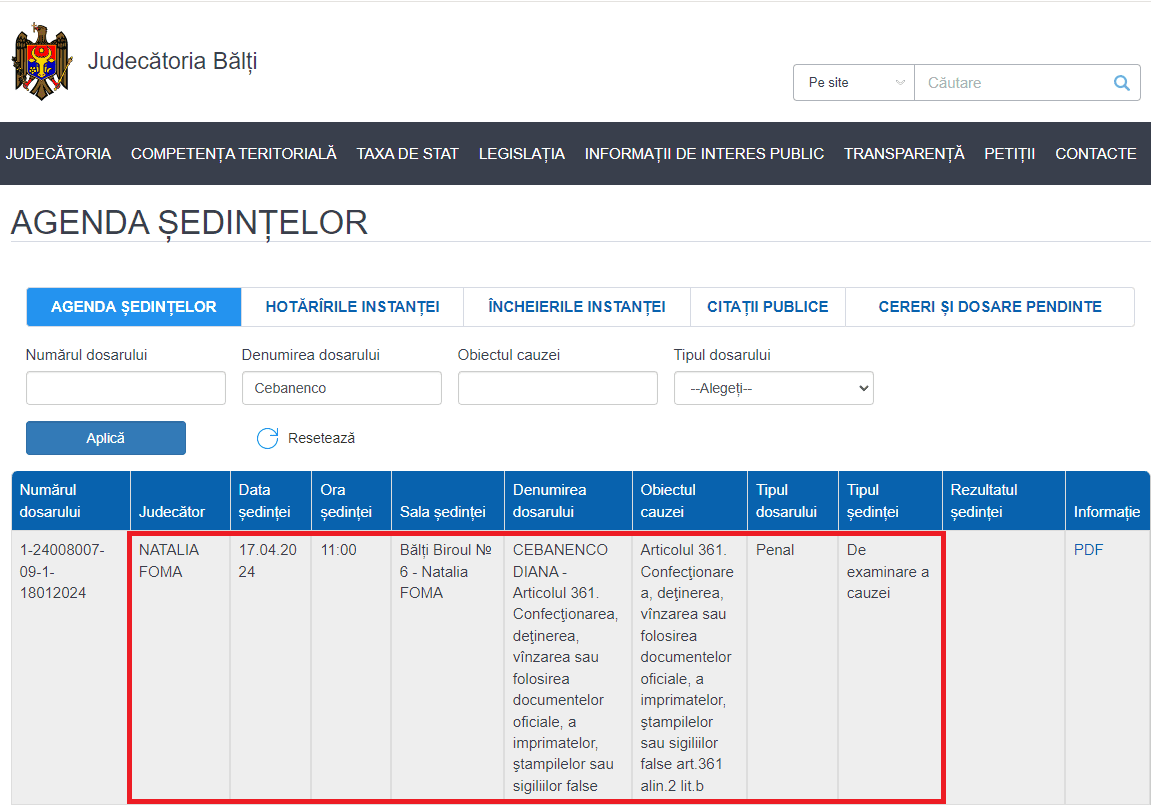The width and height of the screenshot is (1151, 805).
Task: Select the CITAȚII PUBLICE tab
Action: [767, 307]
